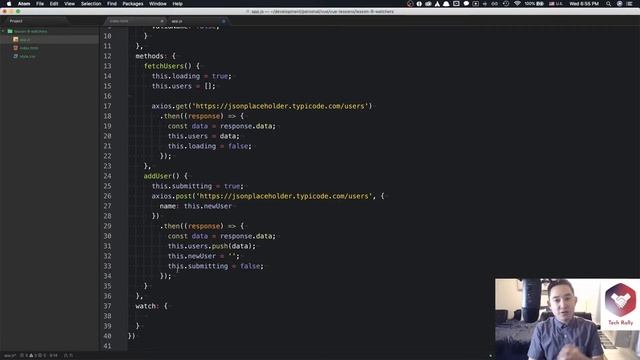This screenshot has width=640, height=360.
Task: Click 'this.users = [];' on line 15
Action: 183,86
